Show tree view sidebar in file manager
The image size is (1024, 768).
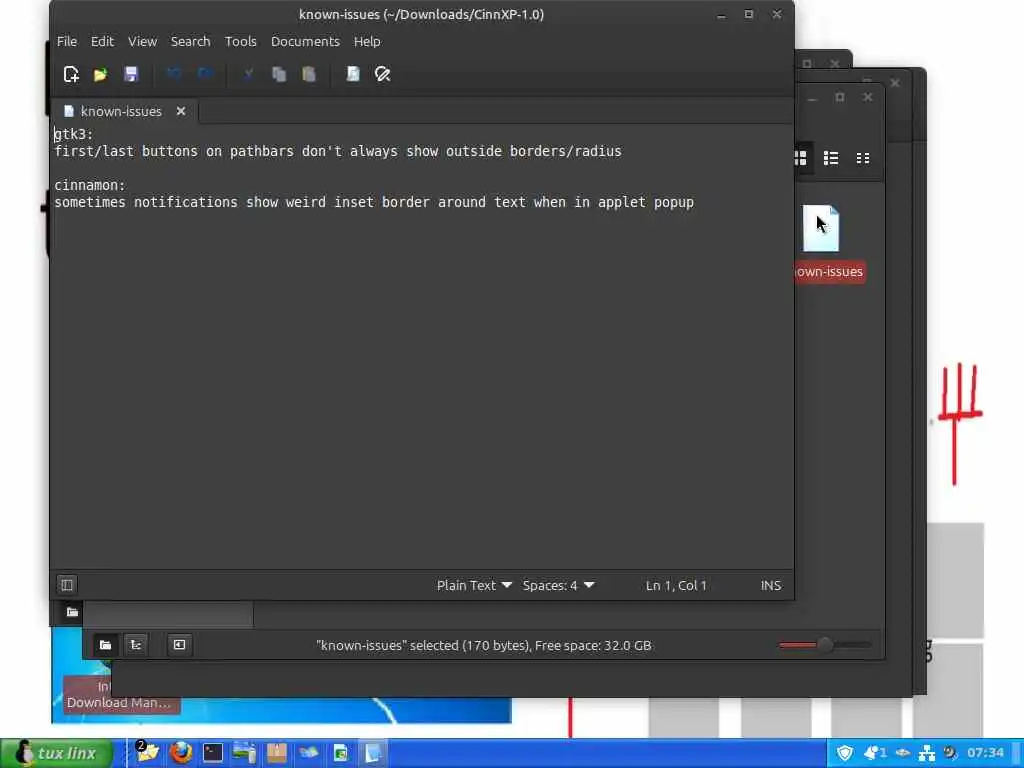pyautogui.click(x=136, y=645)
